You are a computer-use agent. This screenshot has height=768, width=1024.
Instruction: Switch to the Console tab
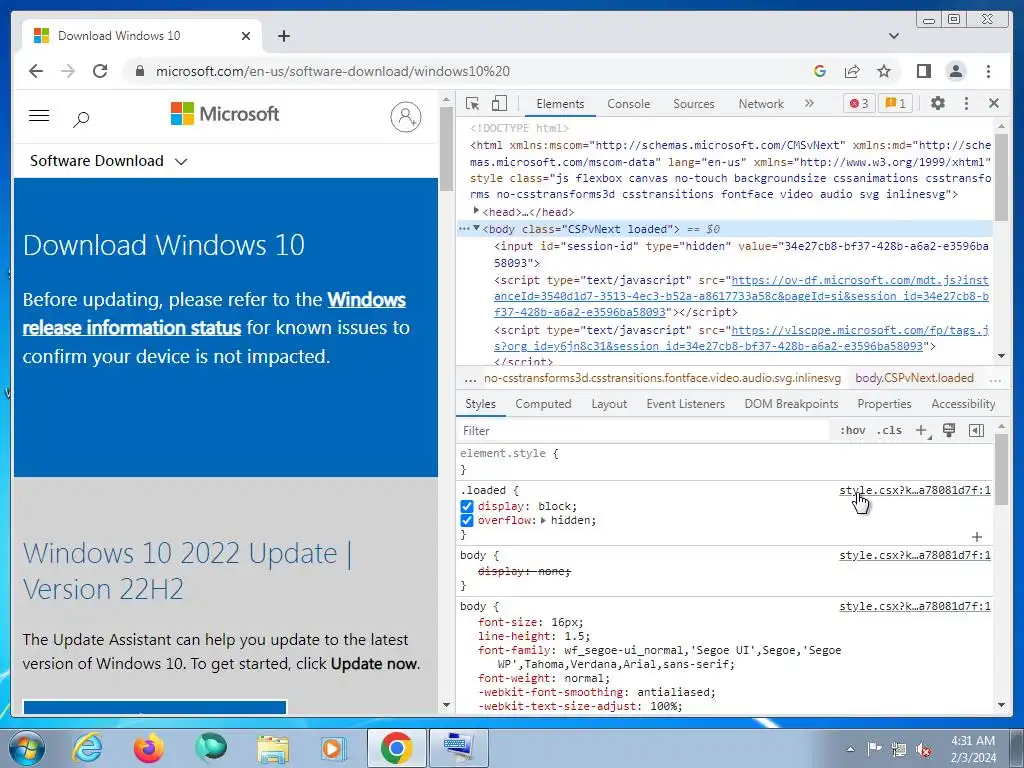click(x=628, y=104)
